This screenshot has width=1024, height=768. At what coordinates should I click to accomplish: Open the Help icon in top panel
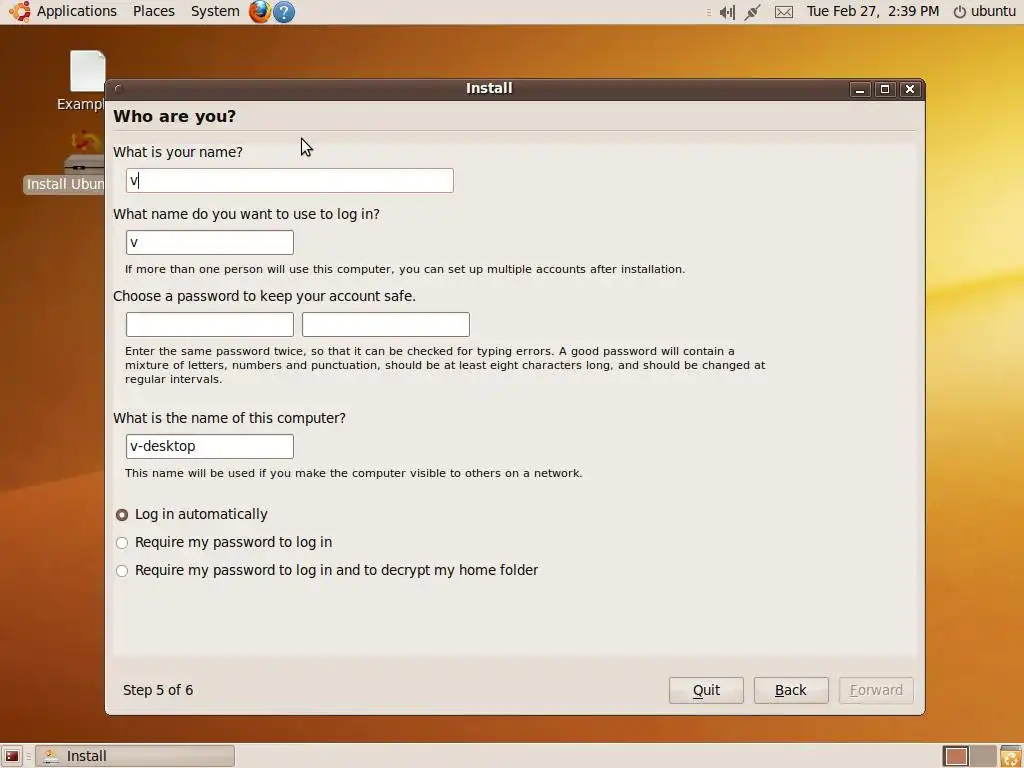point(284,12)
